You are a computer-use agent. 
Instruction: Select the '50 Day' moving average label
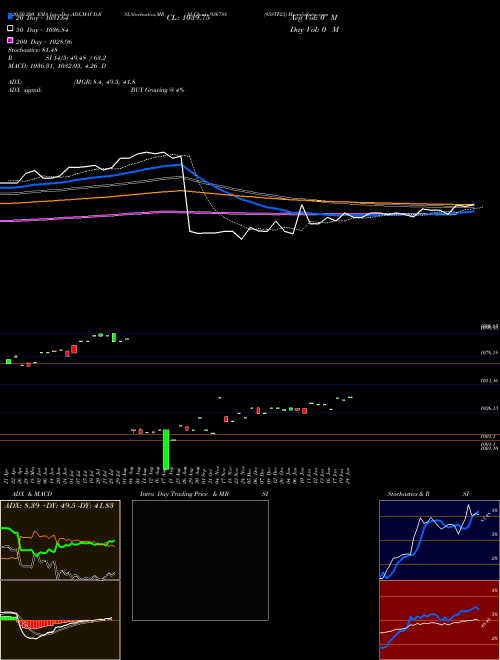(x=42, y=30)
